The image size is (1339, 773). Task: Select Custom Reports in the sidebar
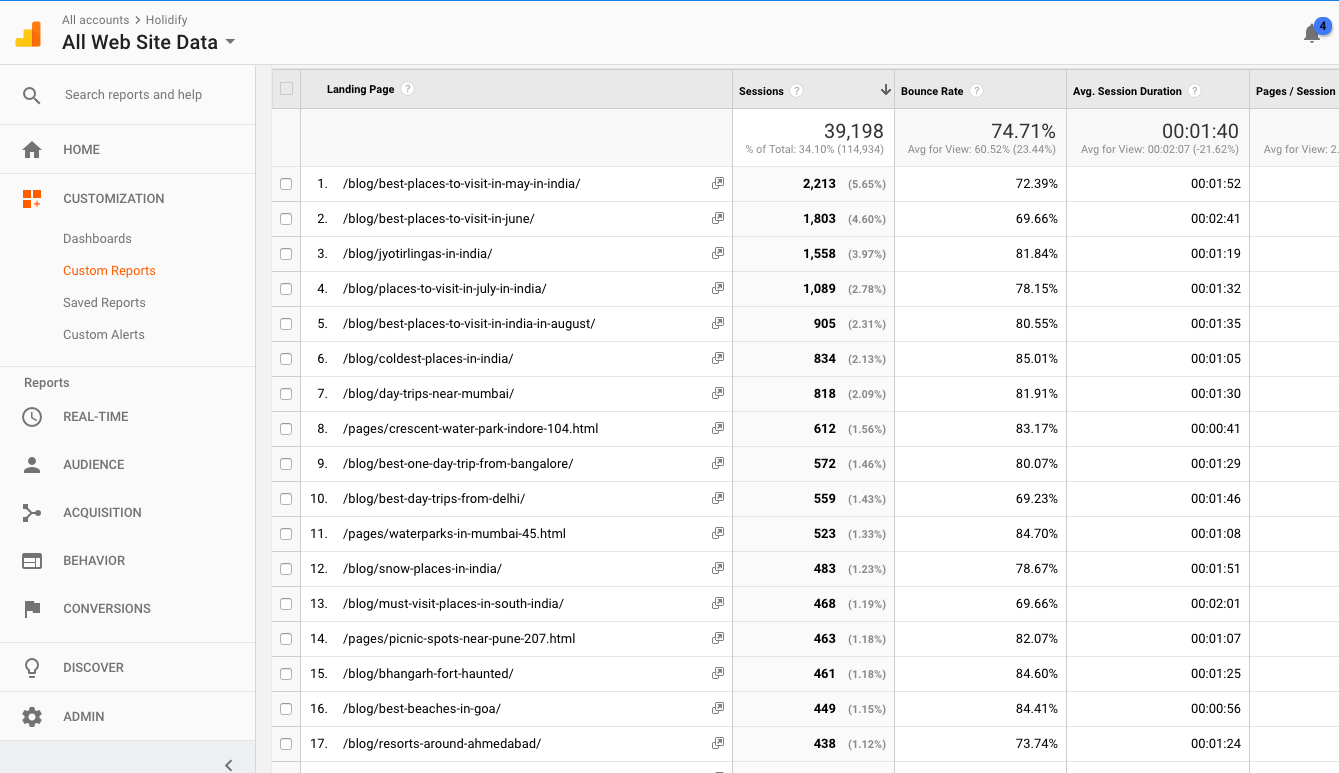109,271
